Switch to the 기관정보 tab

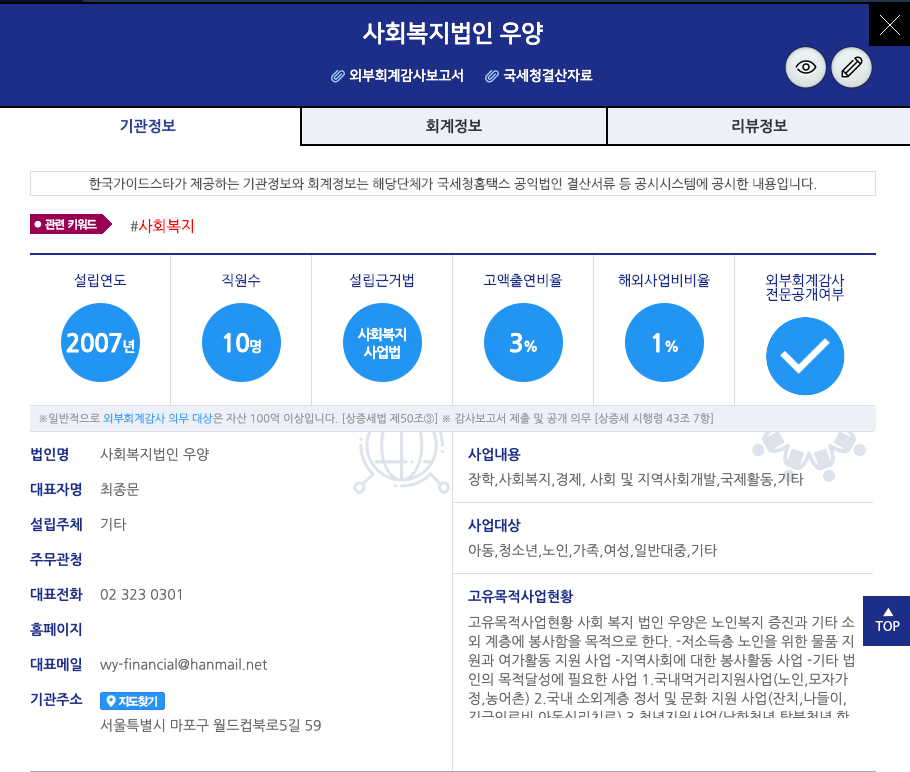pyautogui.click(x=150, y=126)
